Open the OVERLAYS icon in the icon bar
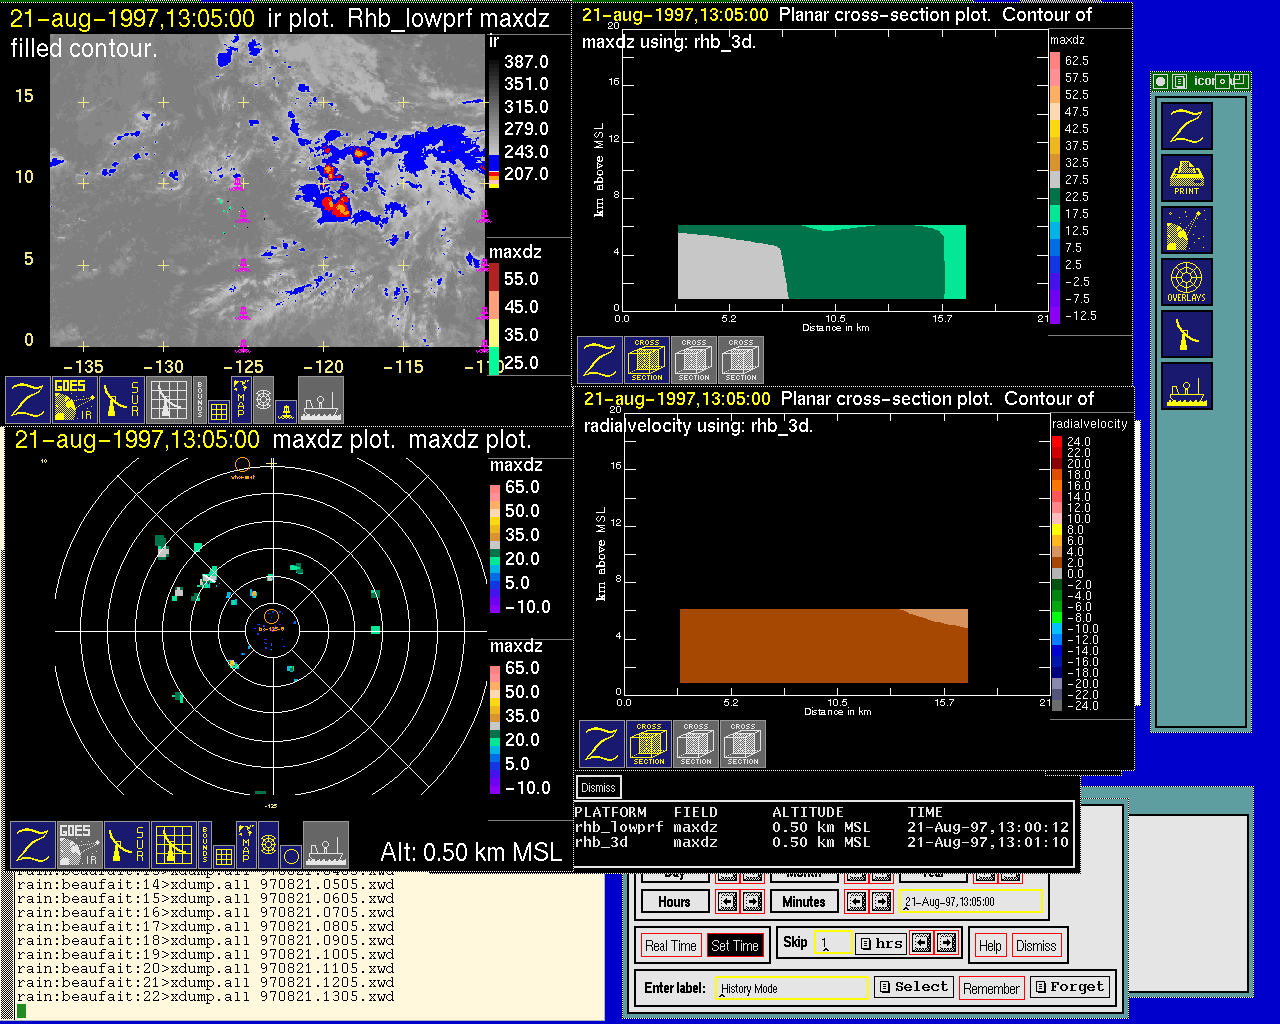 tap(1186, 282)
